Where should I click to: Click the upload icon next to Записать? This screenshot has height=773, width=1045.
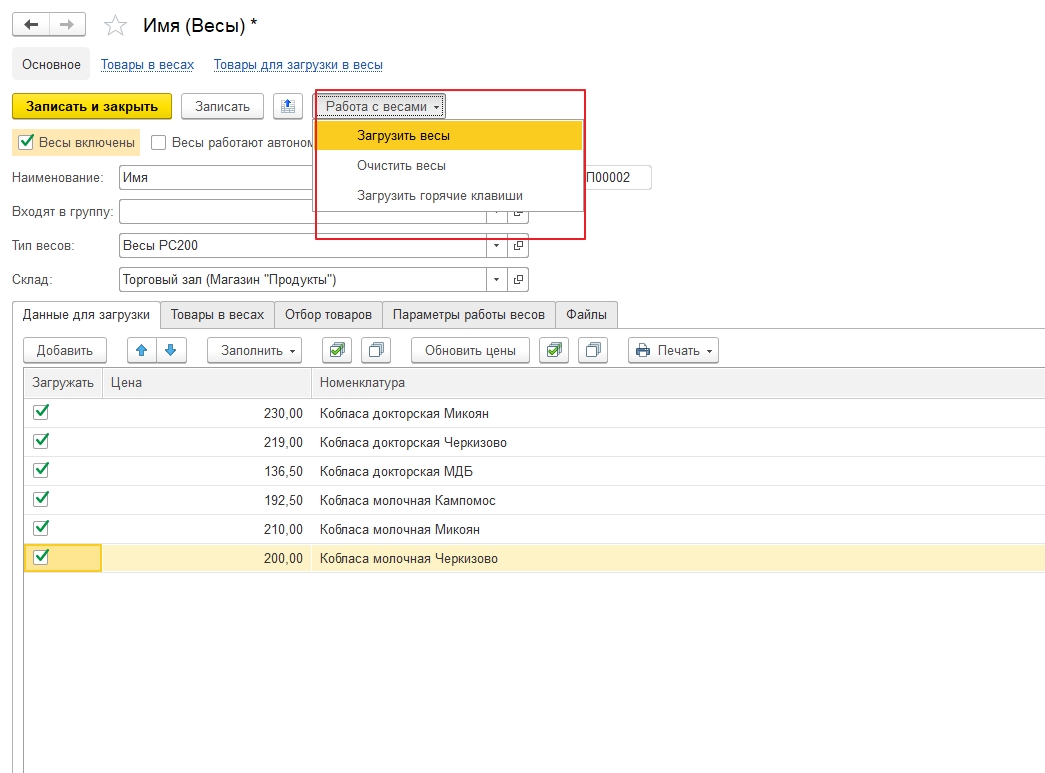click(288, 106)
